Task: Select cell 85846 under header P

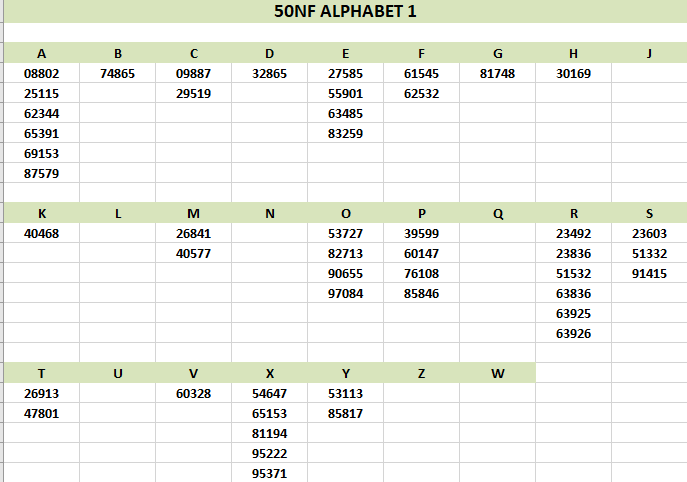Action: 421,293
